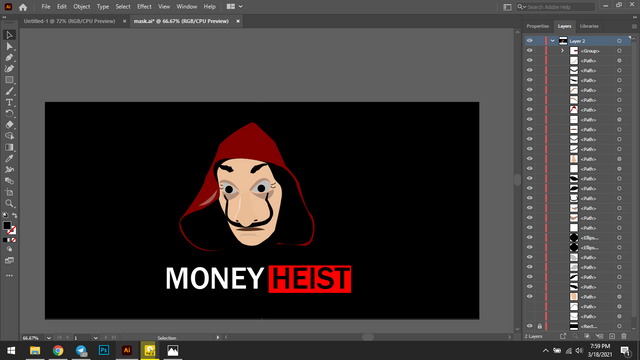This screenshot has height=360, width=640.
Task: Switch to the Properties panel tab
Action: [x=538, y=26]
